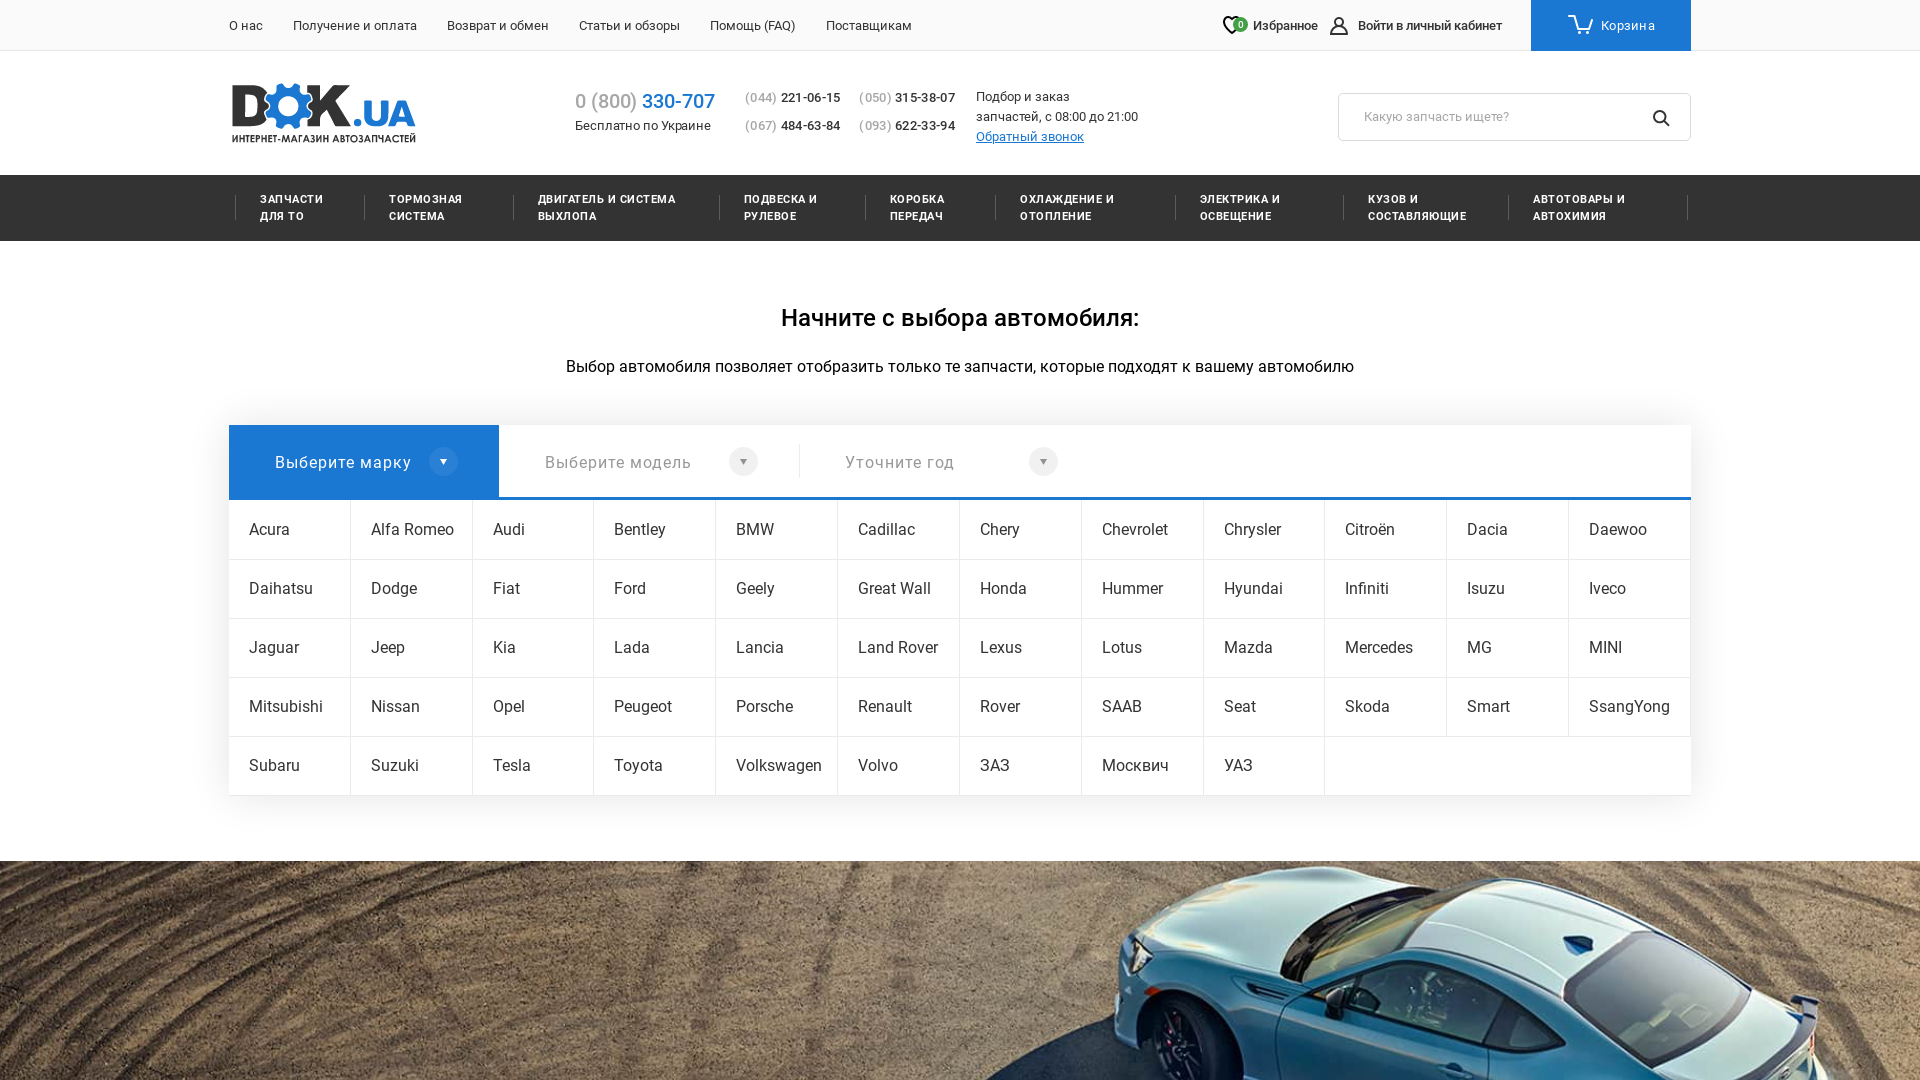Select the Land Rover brand
The width and height of the screenshot is (1920, 1080).
point(898,647)
